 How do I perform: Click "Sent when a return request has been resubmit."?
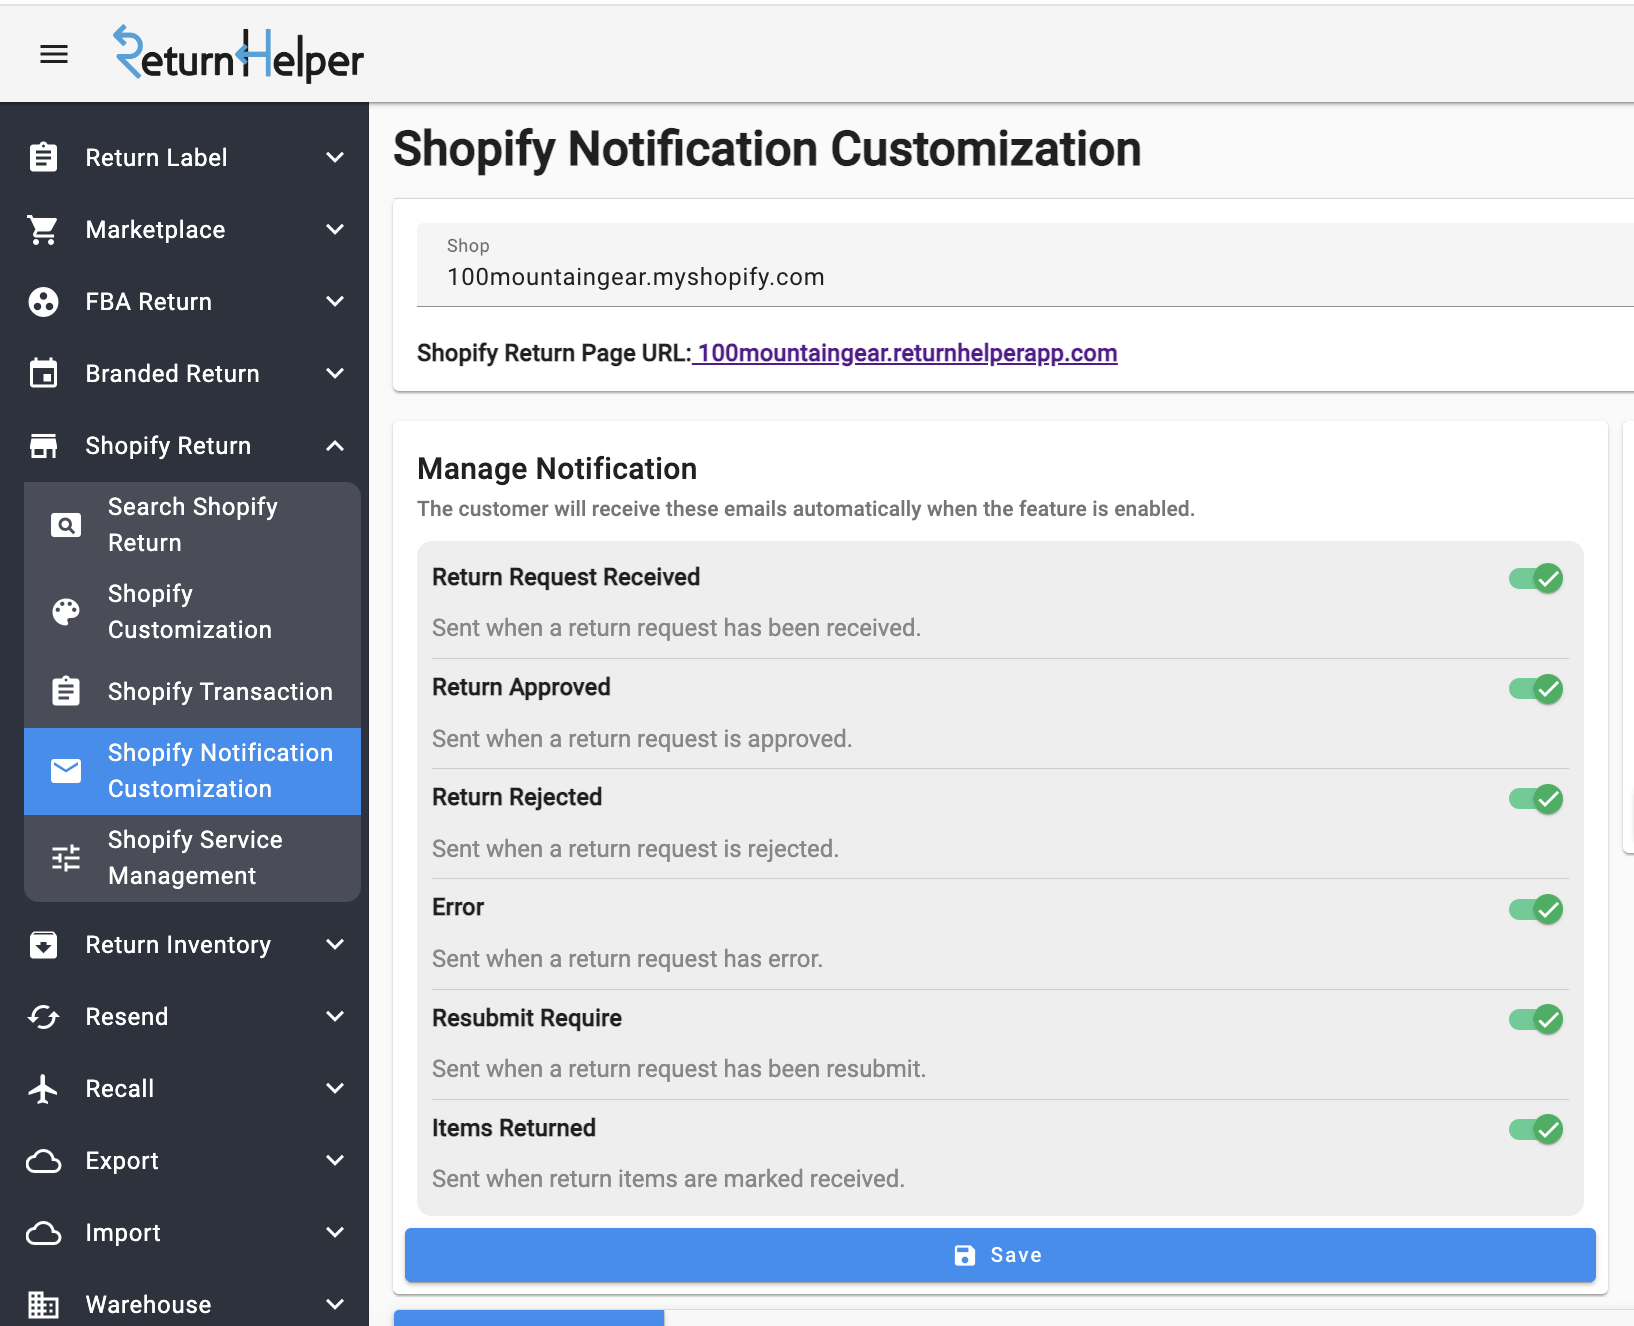[x=679, y=1069]
